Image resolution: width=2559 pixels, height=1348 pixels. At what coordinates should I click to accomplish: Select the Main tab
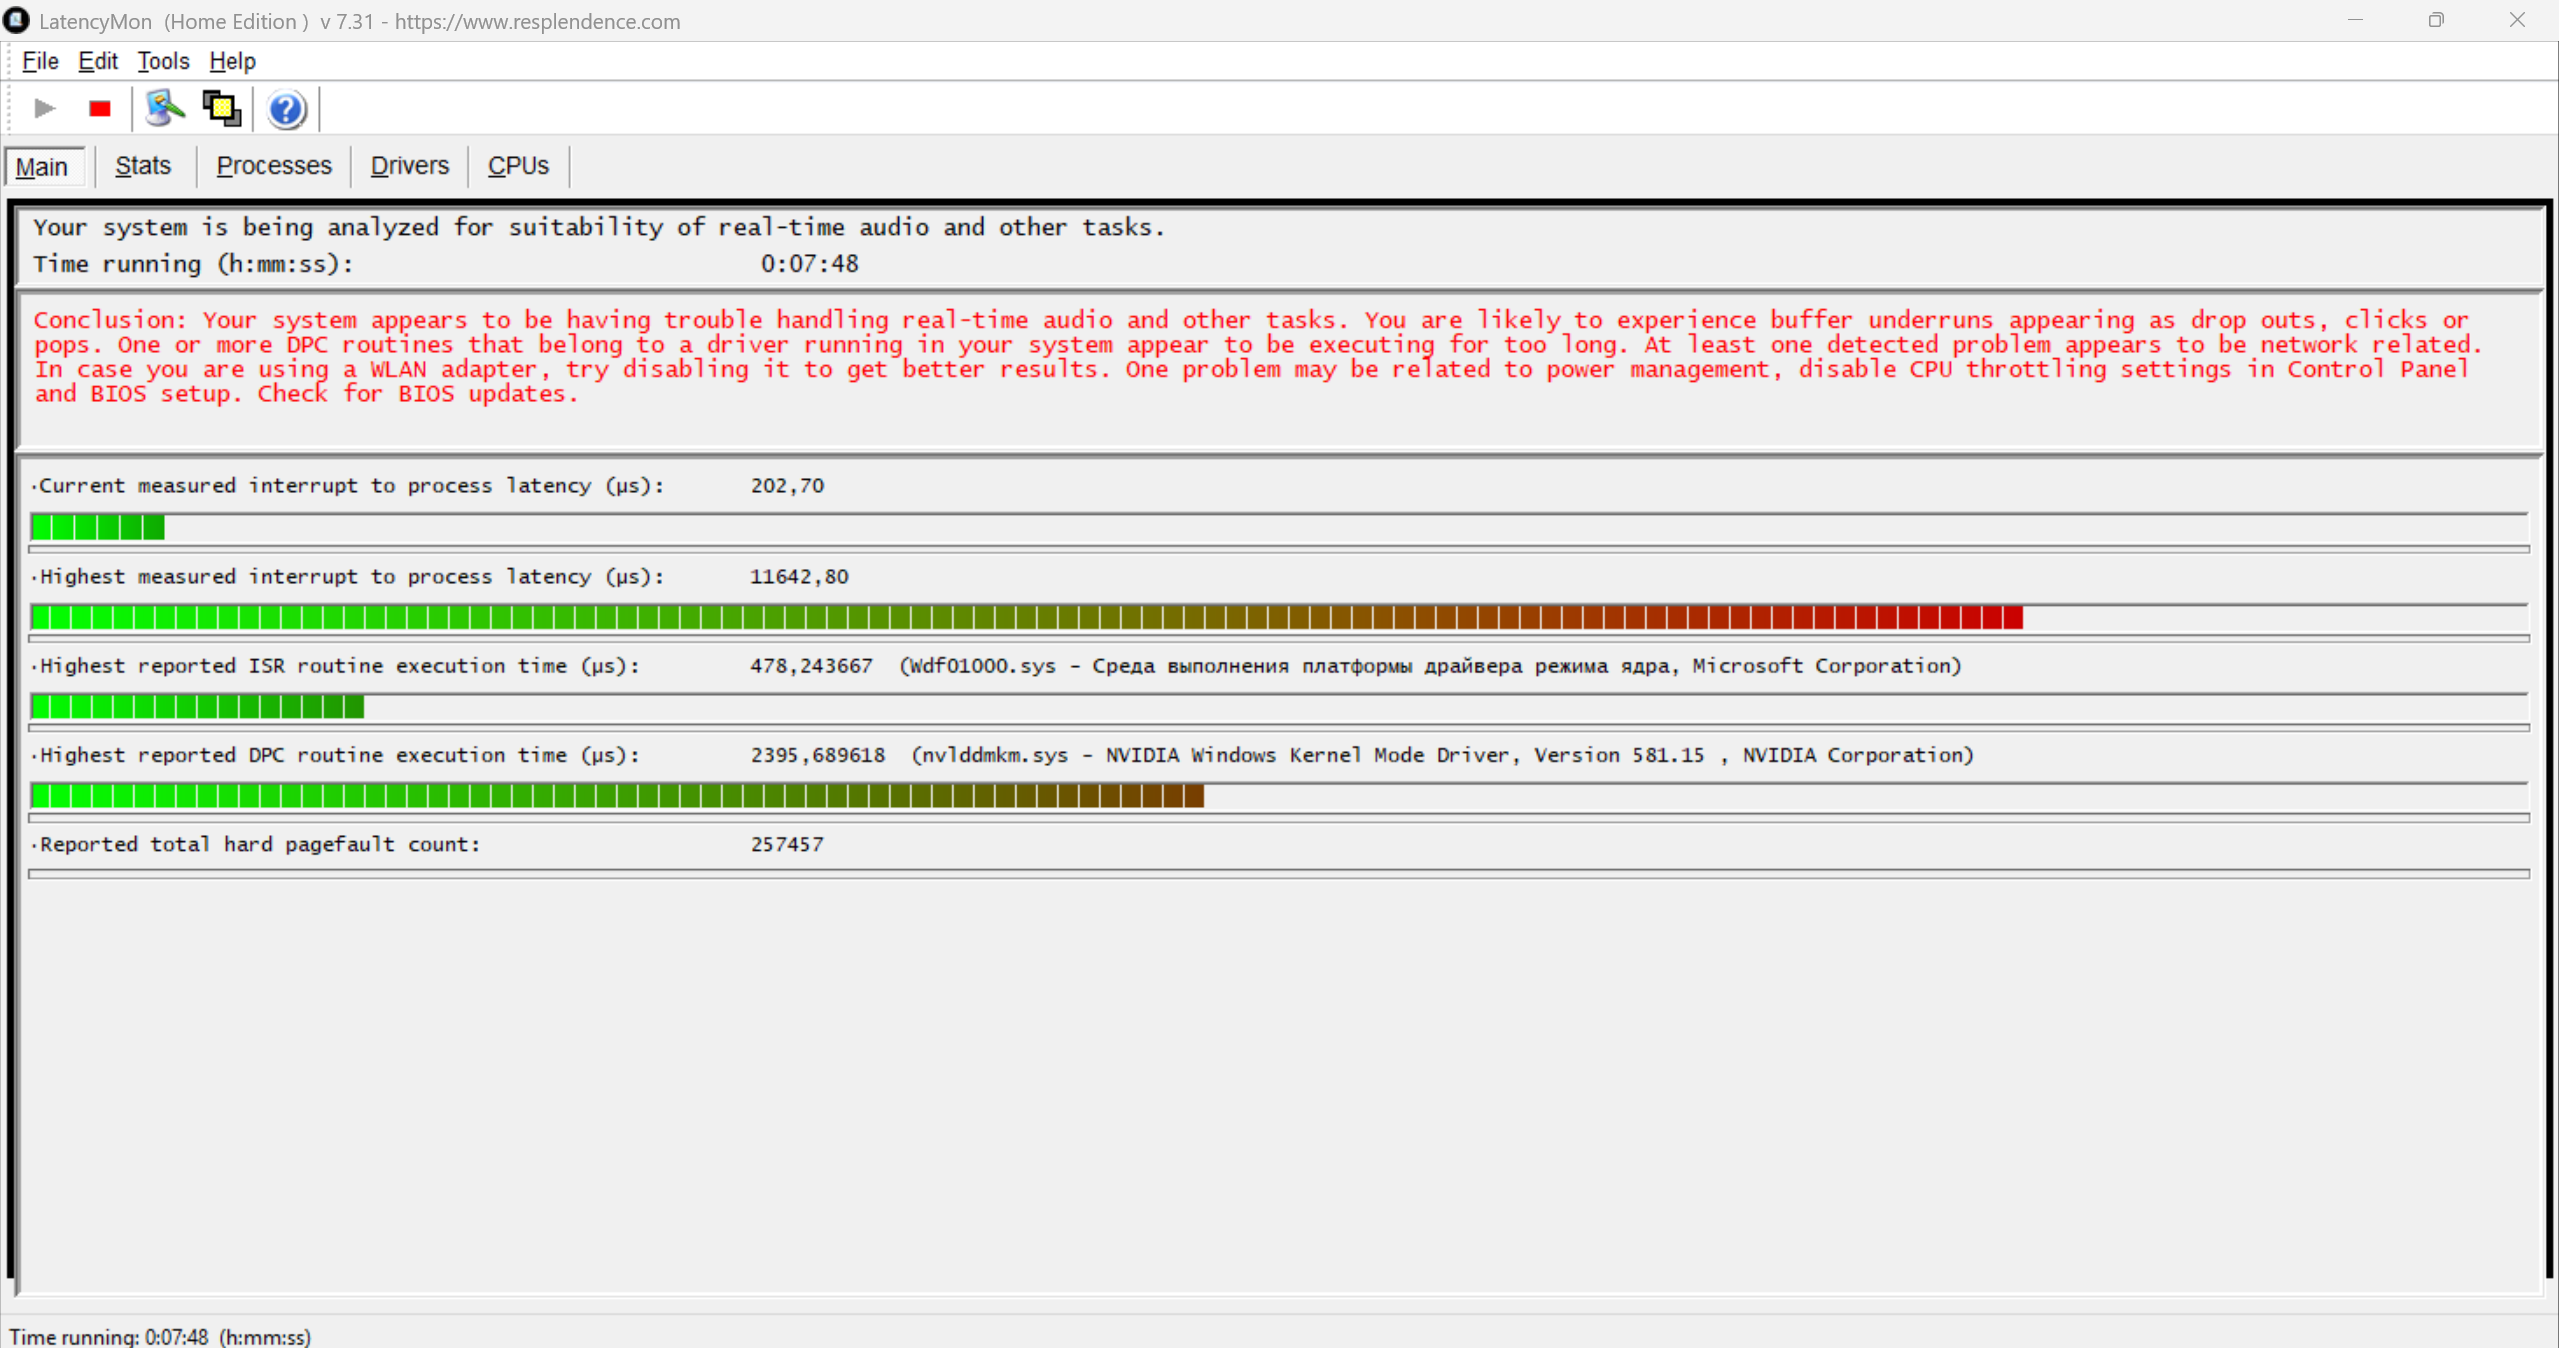42,167
